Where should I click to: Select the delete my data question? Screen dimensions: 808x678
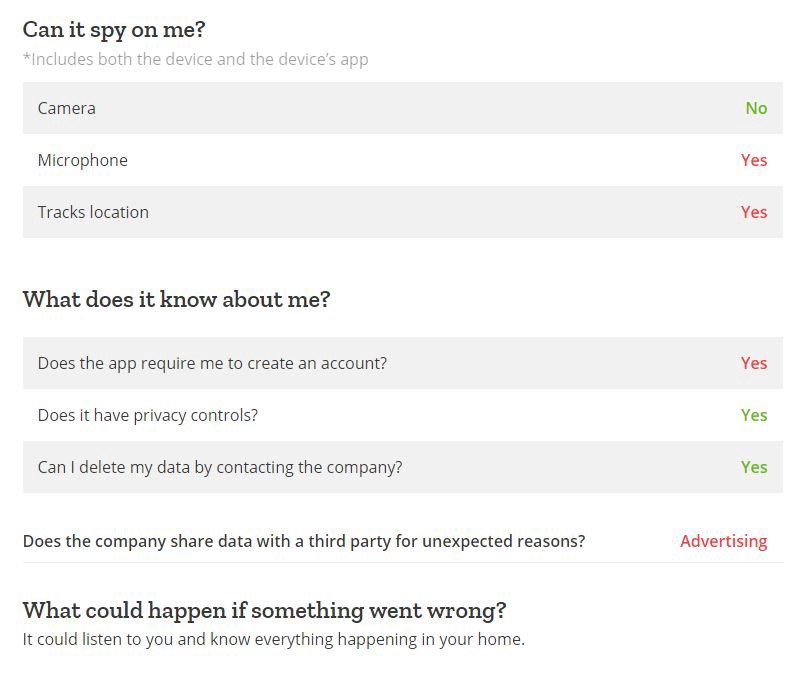(x=220, y=467)
